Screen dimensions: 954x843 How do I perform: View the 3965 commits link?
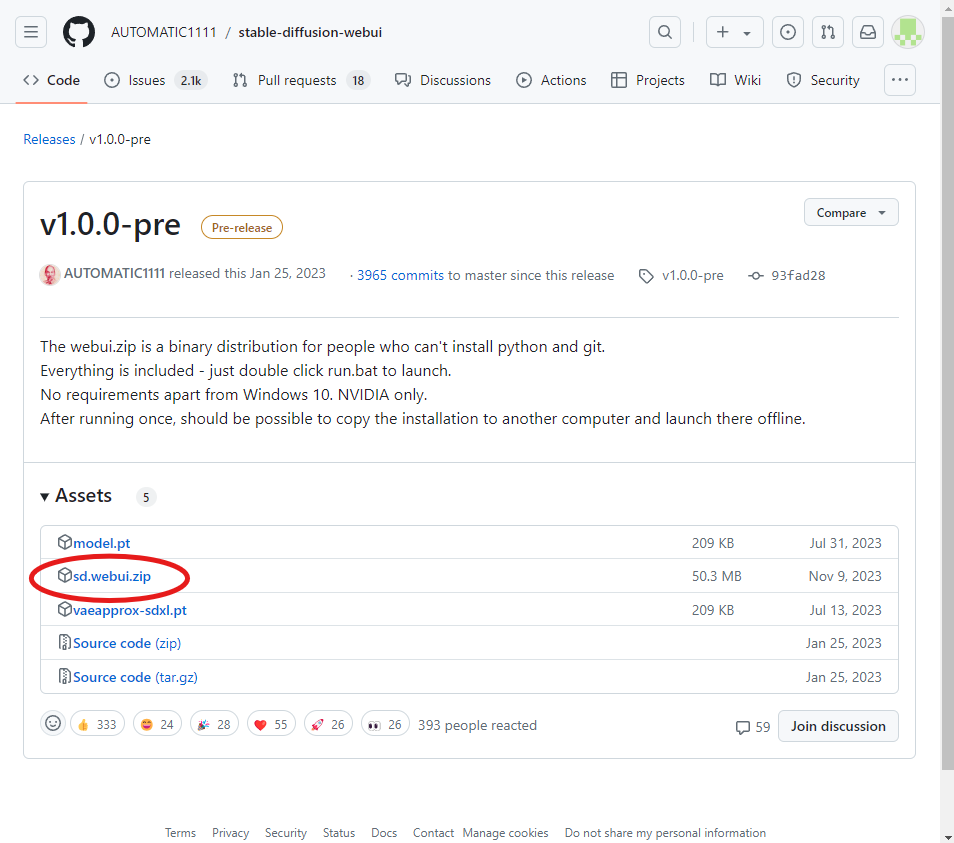click(x=400, y=275)
